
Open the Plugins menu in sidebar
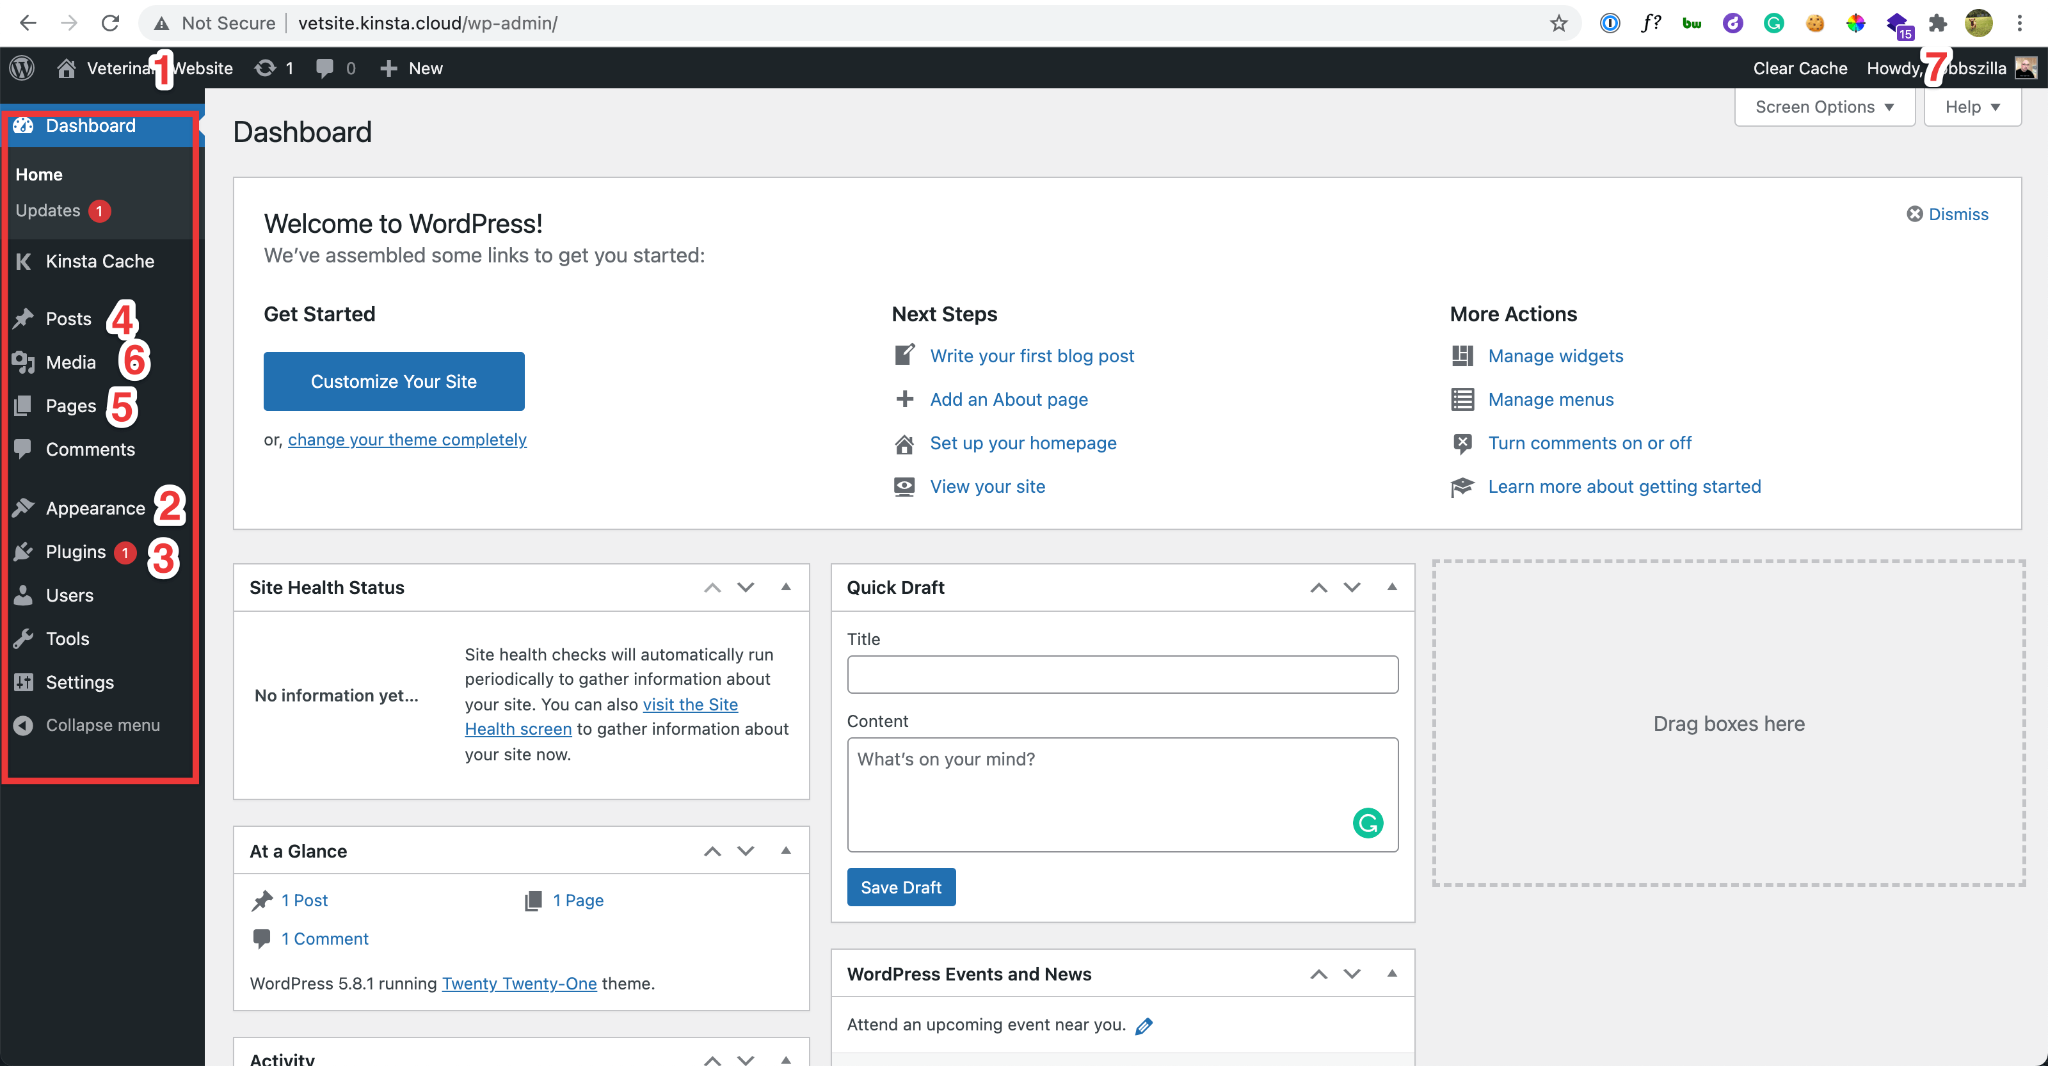[75, 552]
